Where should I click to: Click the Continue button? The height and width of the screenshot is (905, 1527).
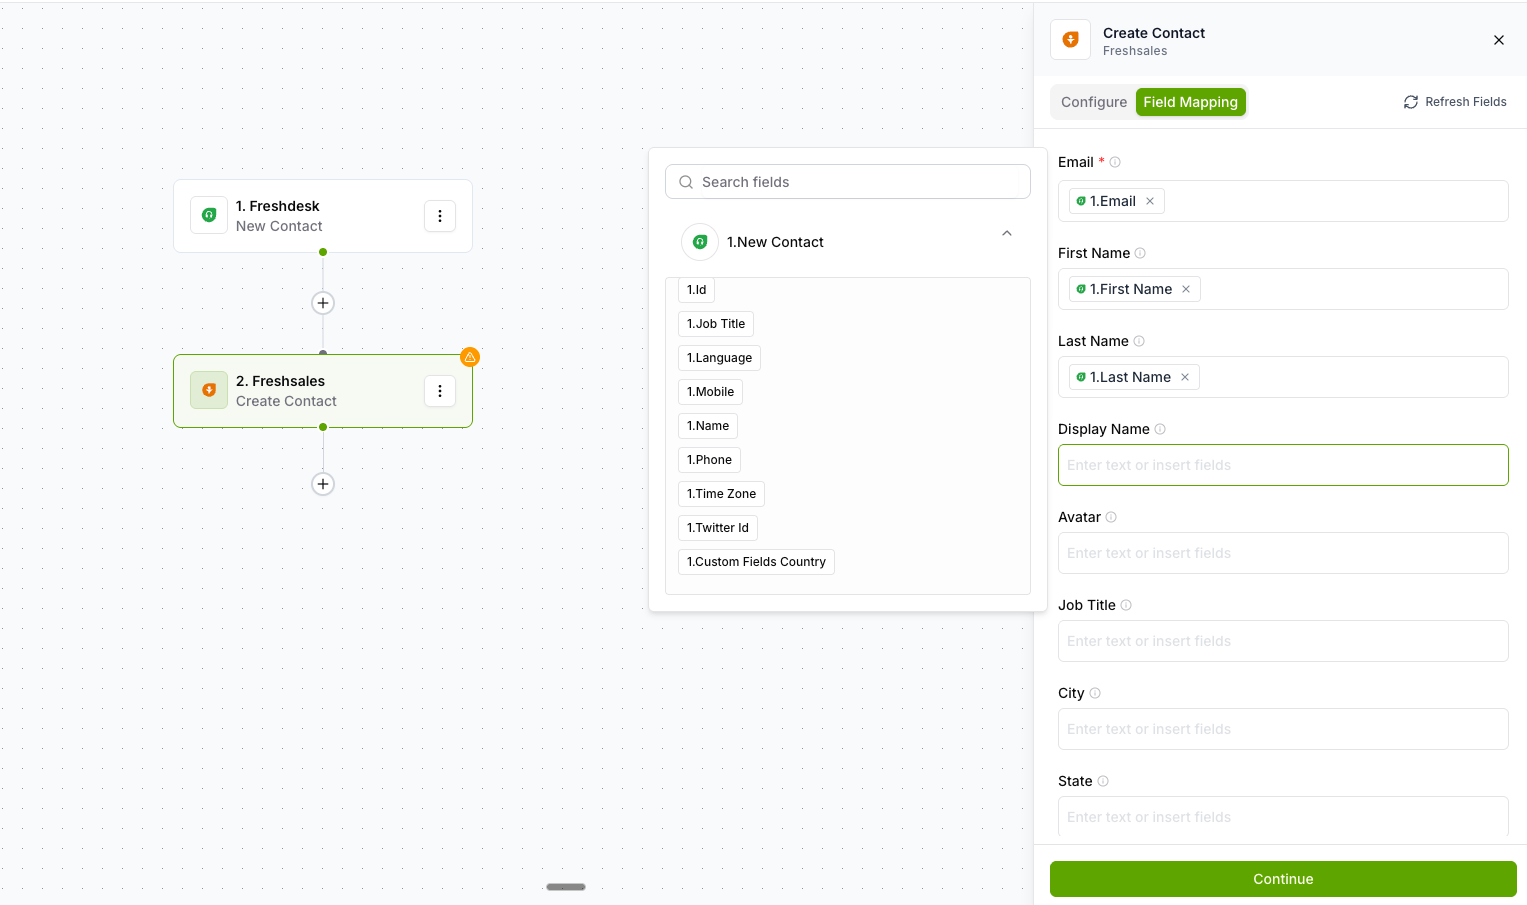(1283, 879)
